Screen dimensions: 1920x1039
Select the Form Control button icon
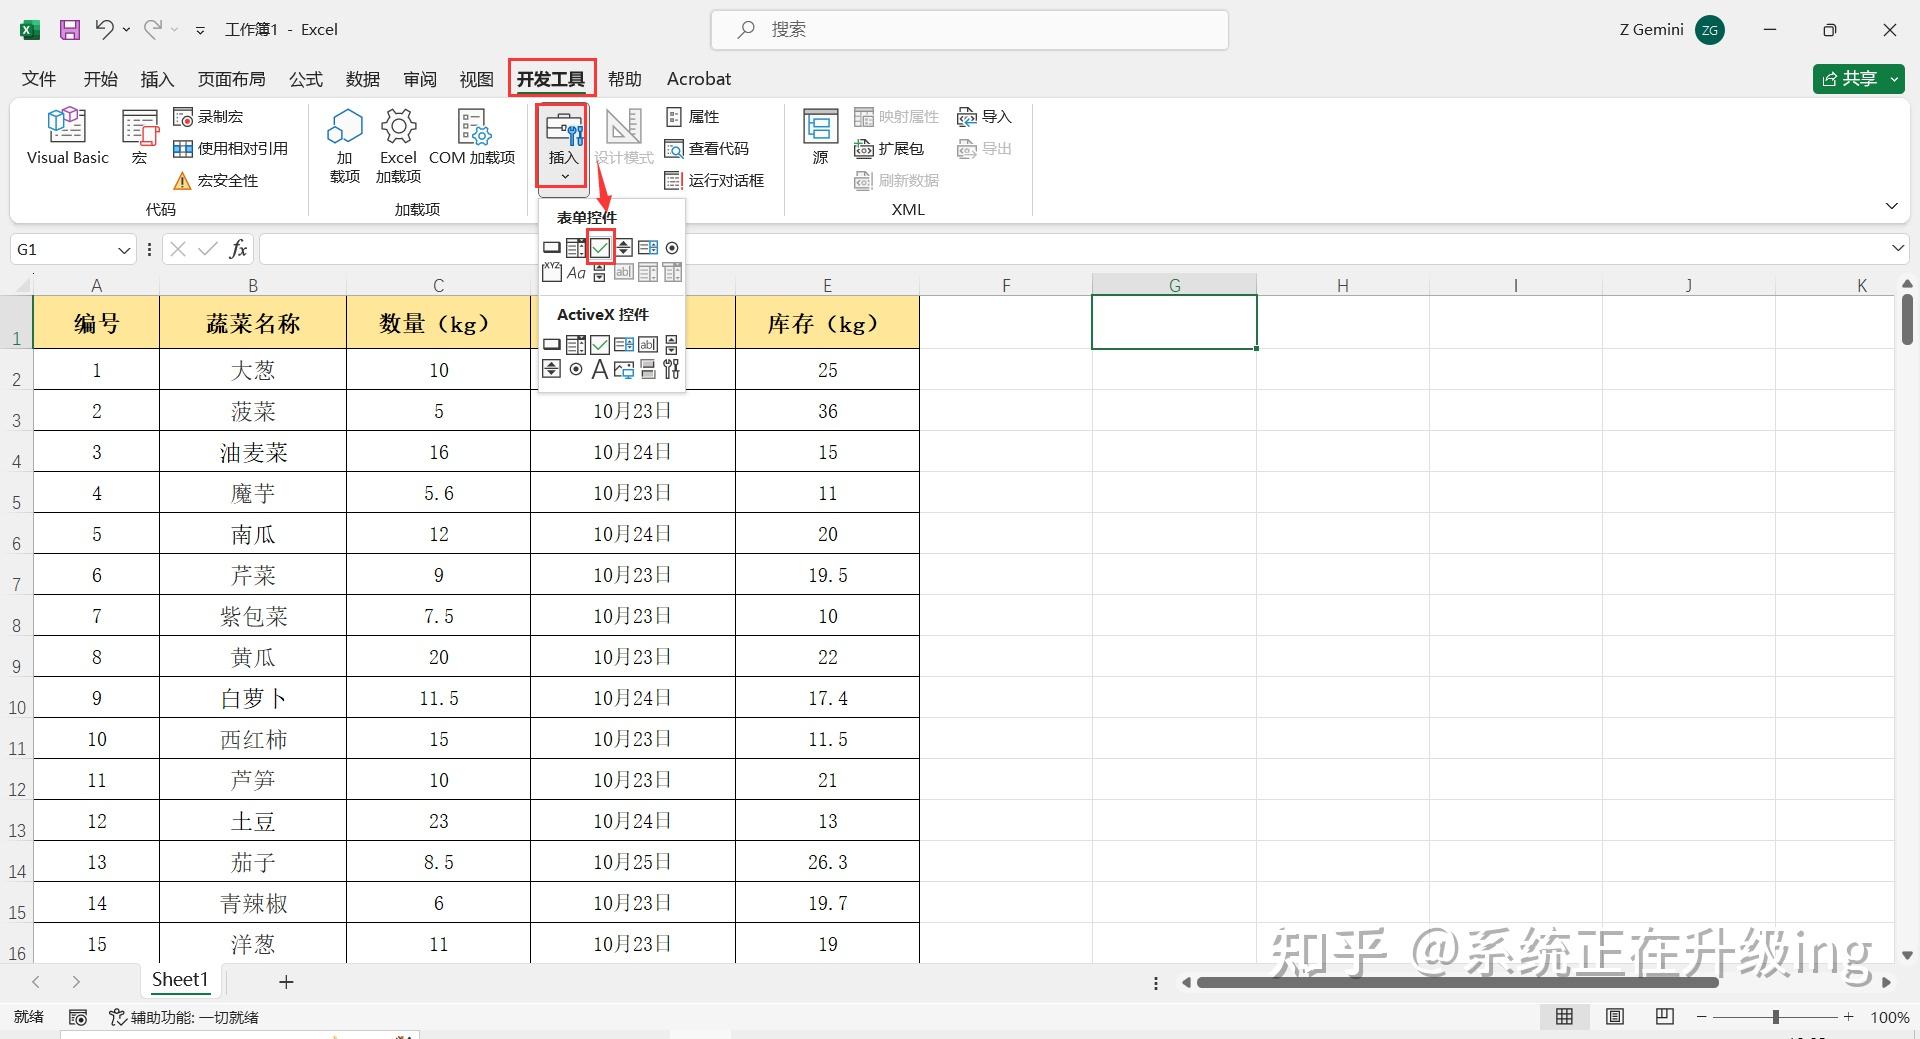(552, 247)
